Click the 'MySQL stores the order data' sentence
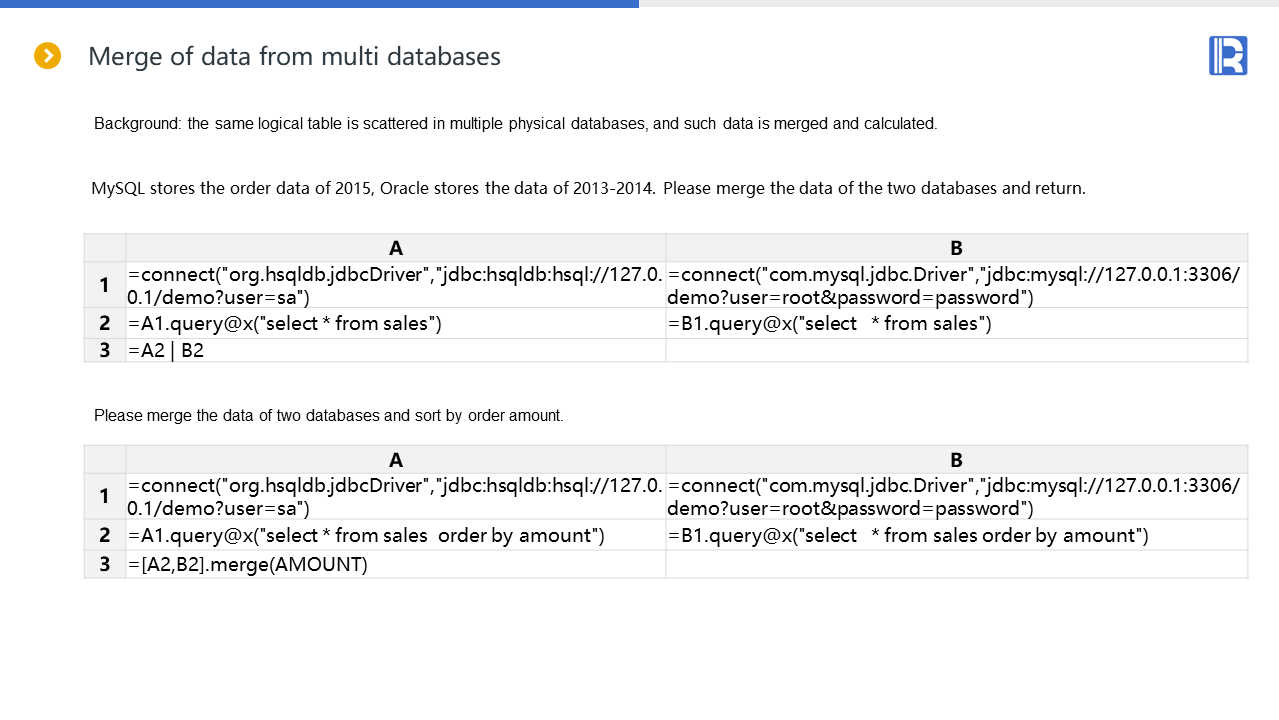The width and height of the screenshot is (1279, 720). [588, 188]
